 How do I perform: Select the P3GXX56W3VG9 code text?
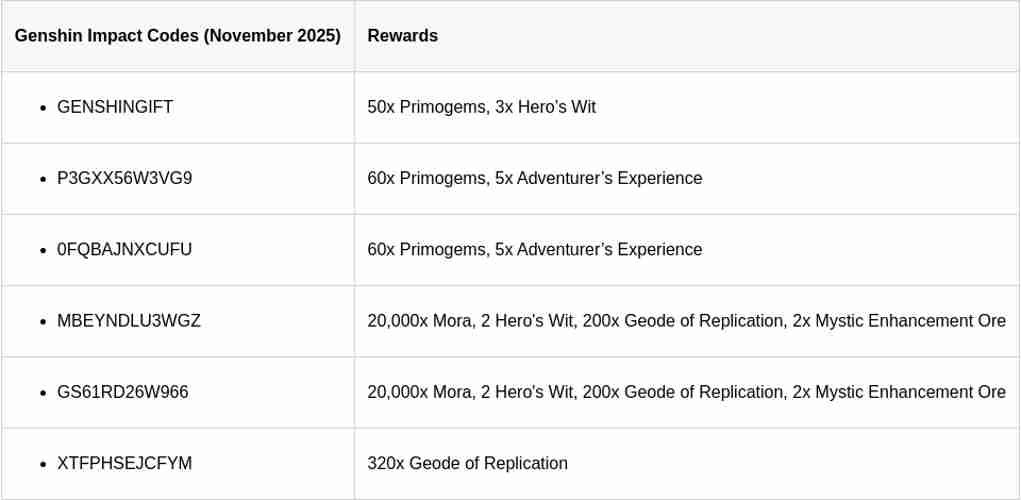[124, 178]
